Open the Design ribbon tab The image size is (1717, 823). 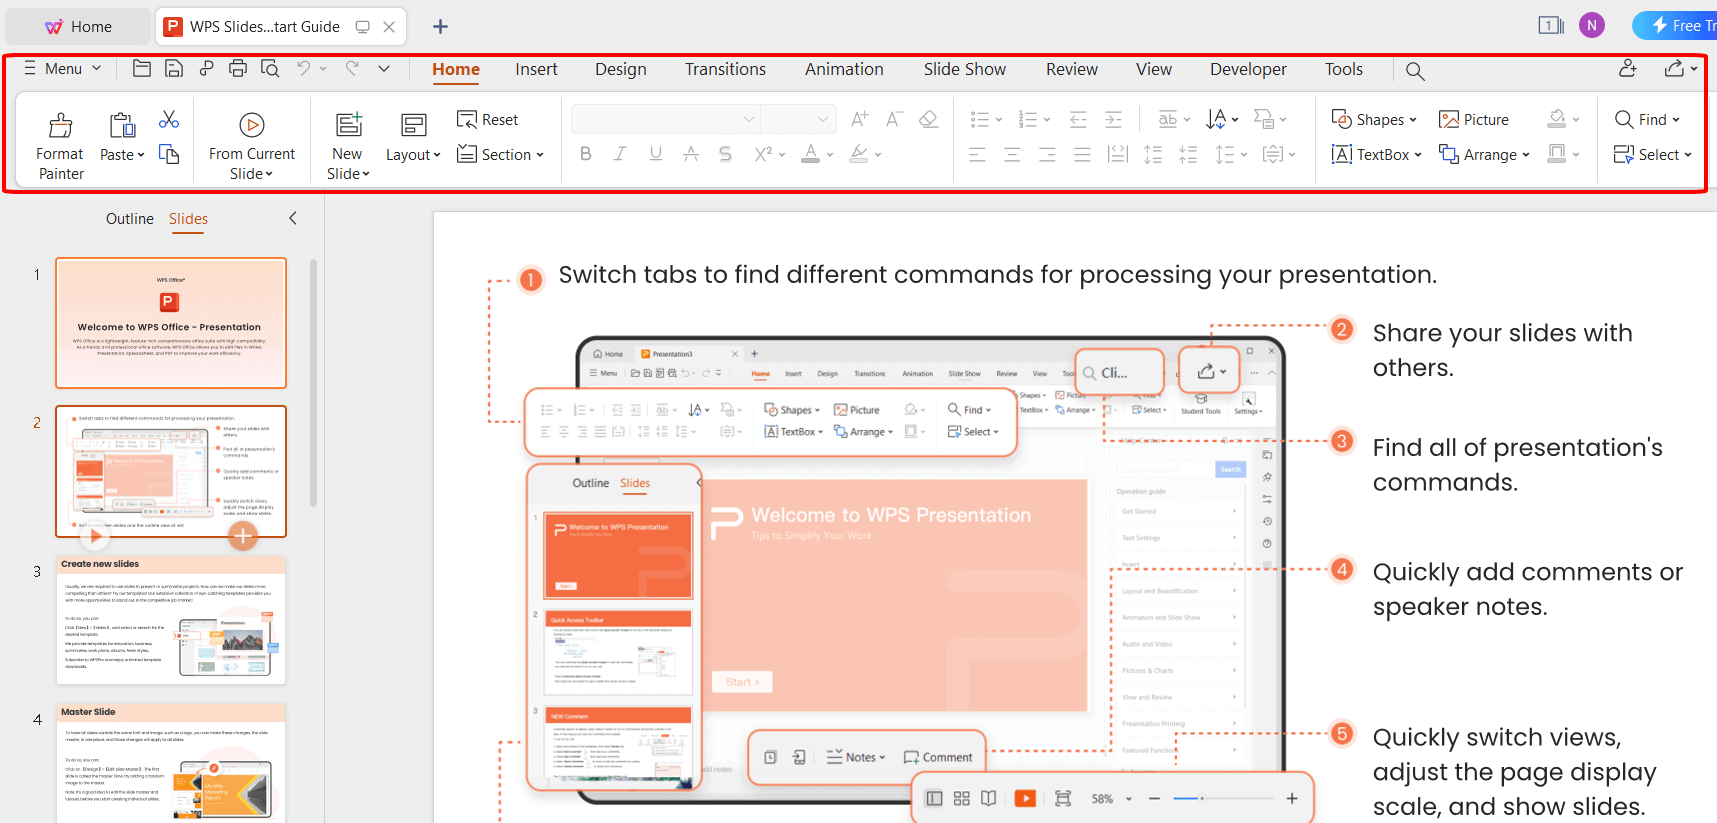coord(621,69)
